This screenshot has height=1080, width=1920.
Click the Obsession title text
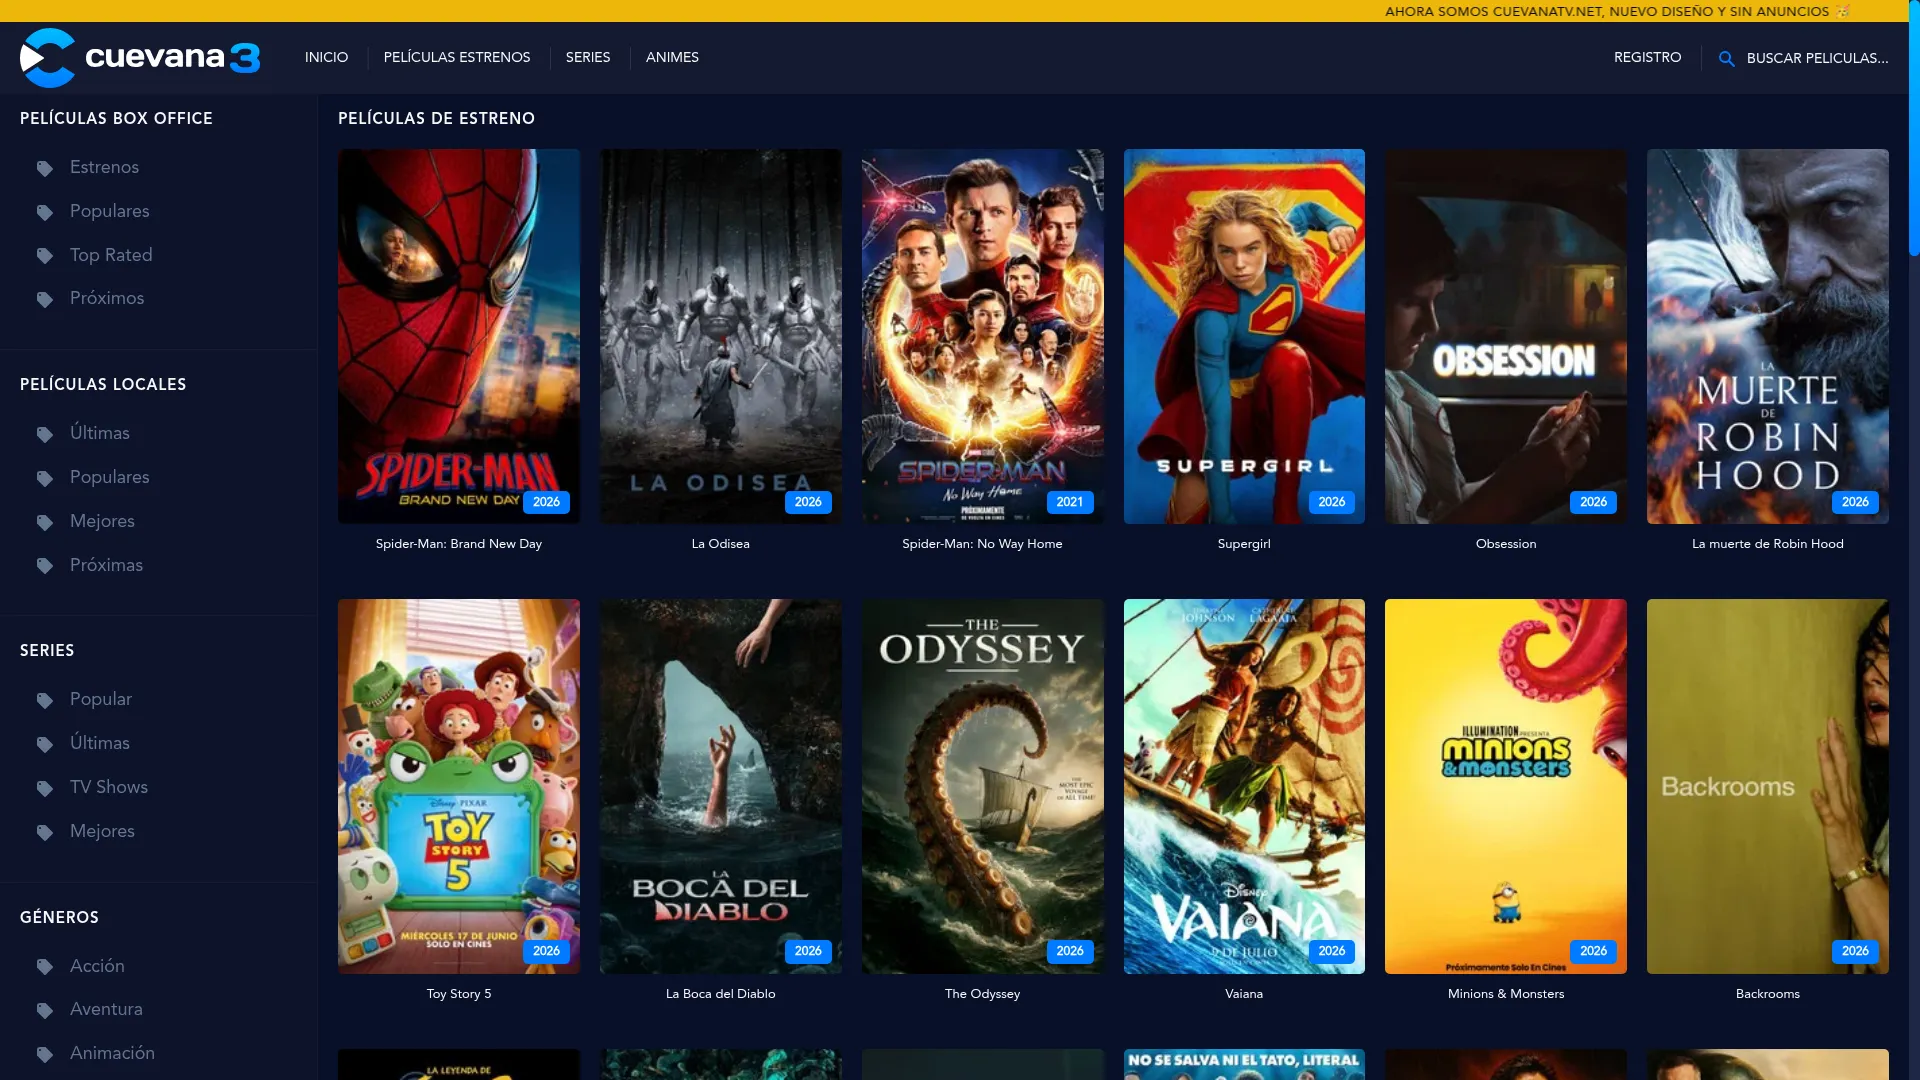pos(1506,544)
